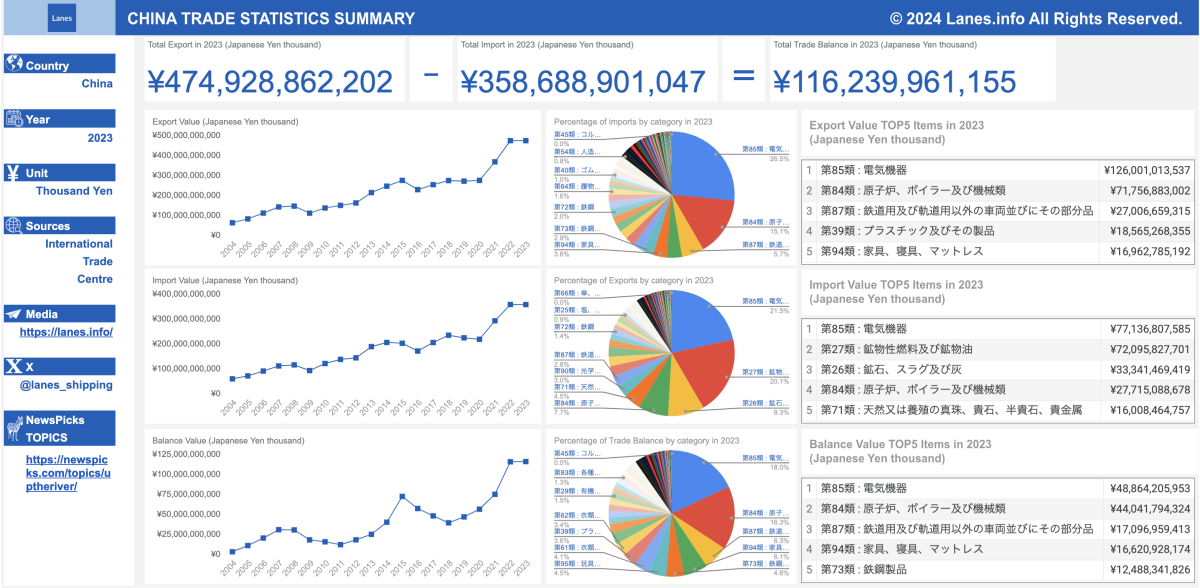The width and height of the screenshot is (1200, 588).
Task: Click the Total Trade Balance ¥116,239,961,155 figure
Action: (894, 82)
